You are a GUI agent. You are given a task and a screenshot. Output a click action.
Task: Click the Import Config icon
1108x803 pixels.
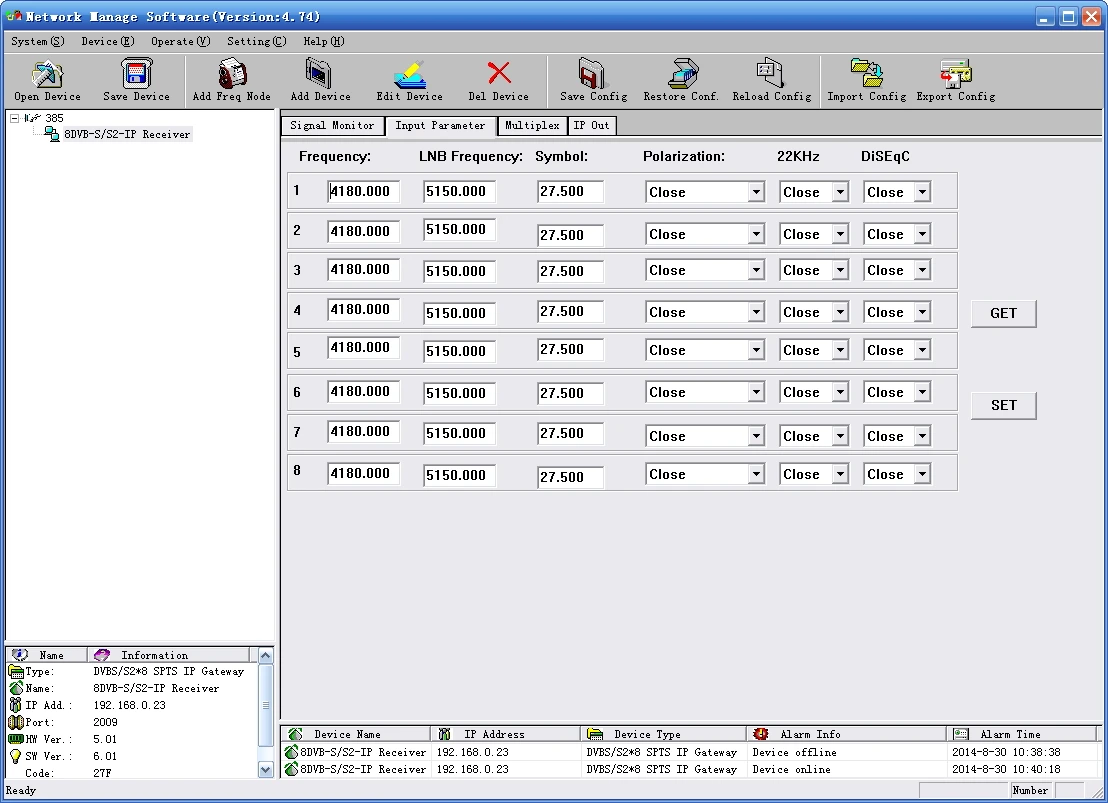(866, 73)
